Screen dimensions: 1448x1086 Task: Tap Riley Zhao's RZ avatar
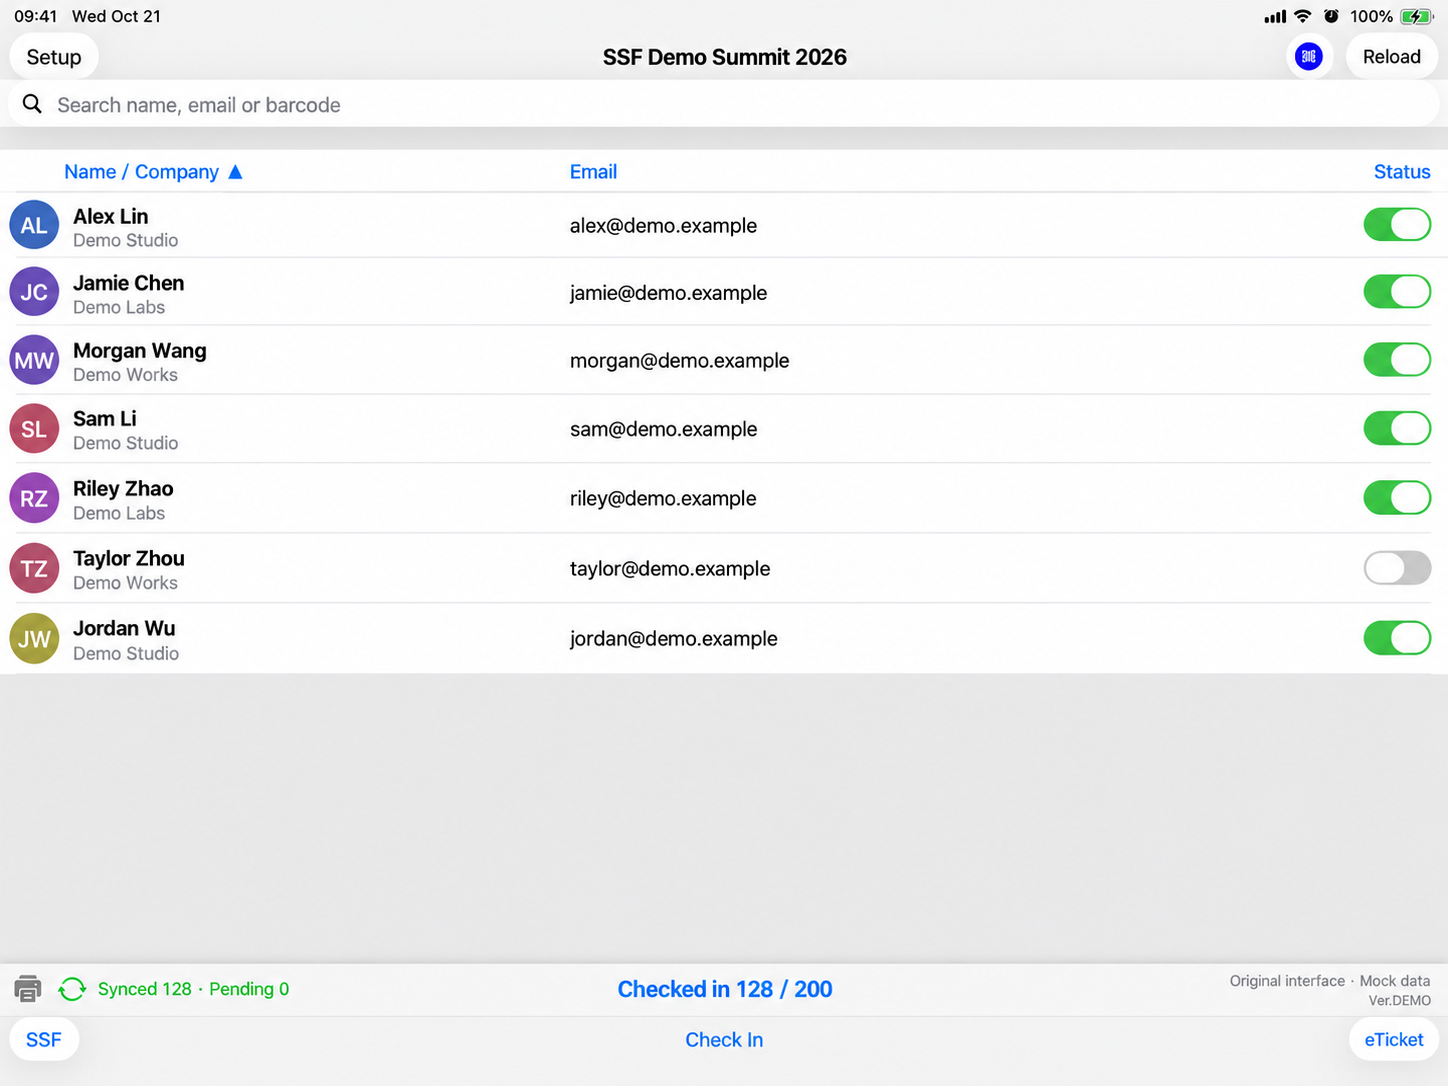pyautogui.click(x=34, y=498)
